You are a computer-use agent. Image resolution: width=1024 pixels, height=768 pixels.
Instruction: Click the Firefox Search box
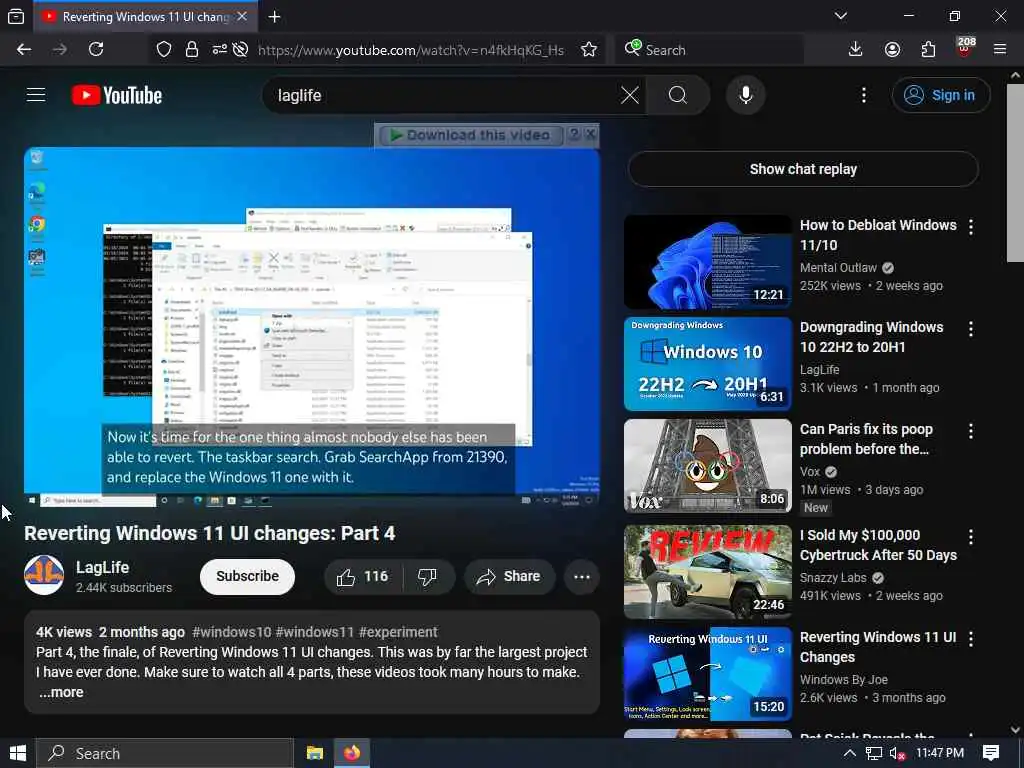[x=711, y=50]
